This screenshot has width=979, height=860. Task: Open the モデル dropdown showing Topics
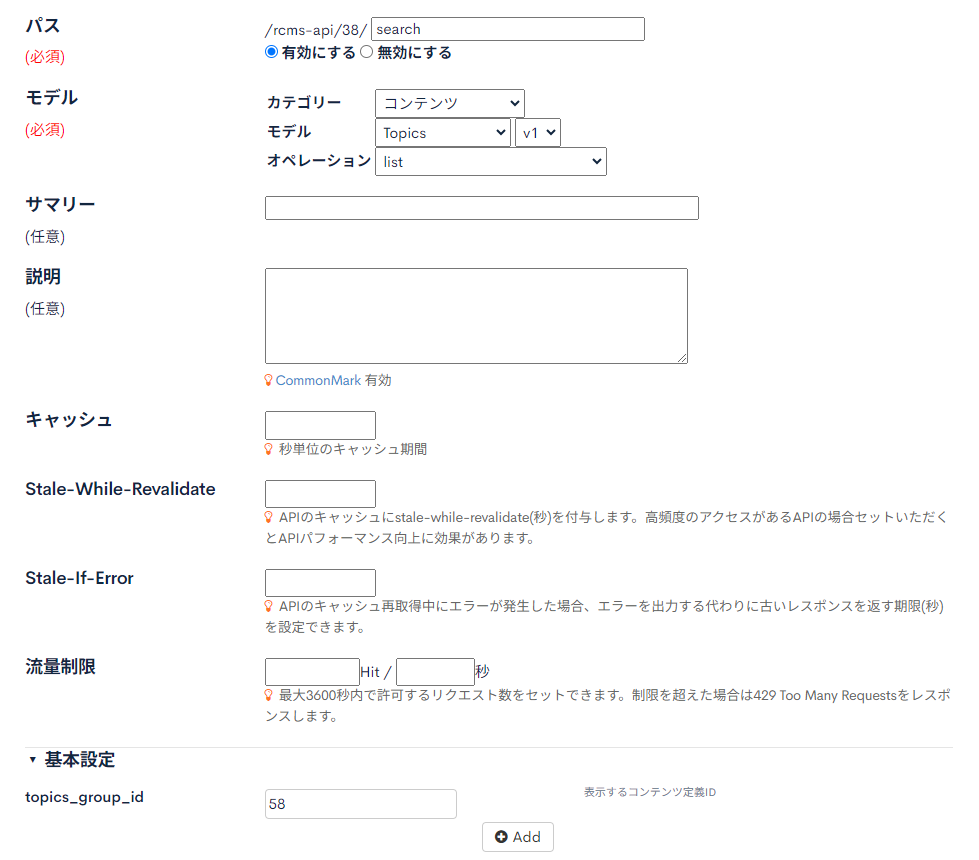[x=442, y=133]
